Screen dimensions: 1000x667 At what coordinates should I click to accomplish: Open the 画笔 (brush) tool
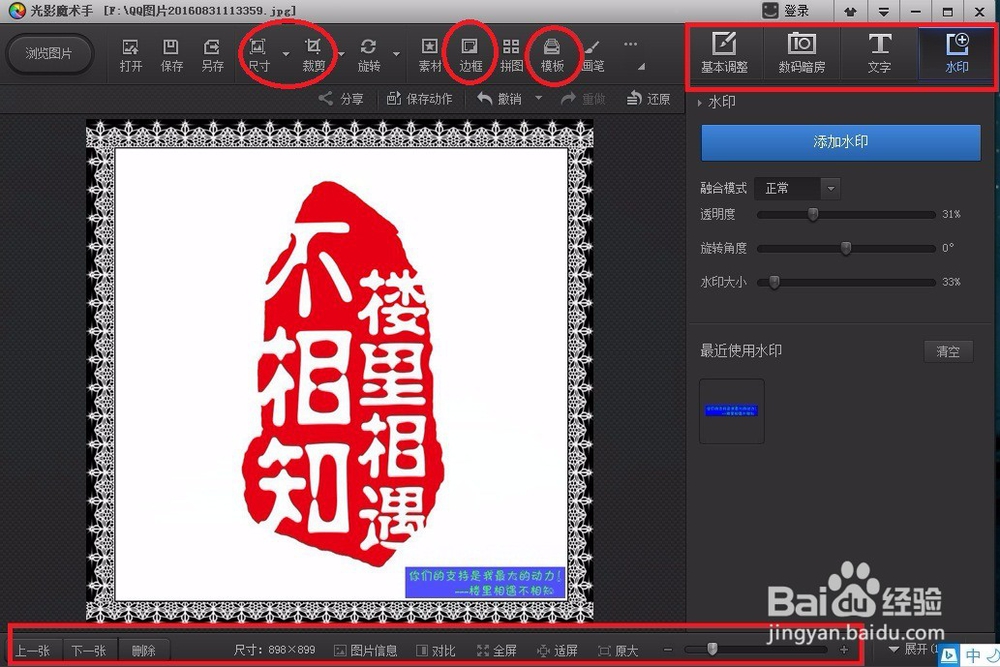[x=593, y=55]
